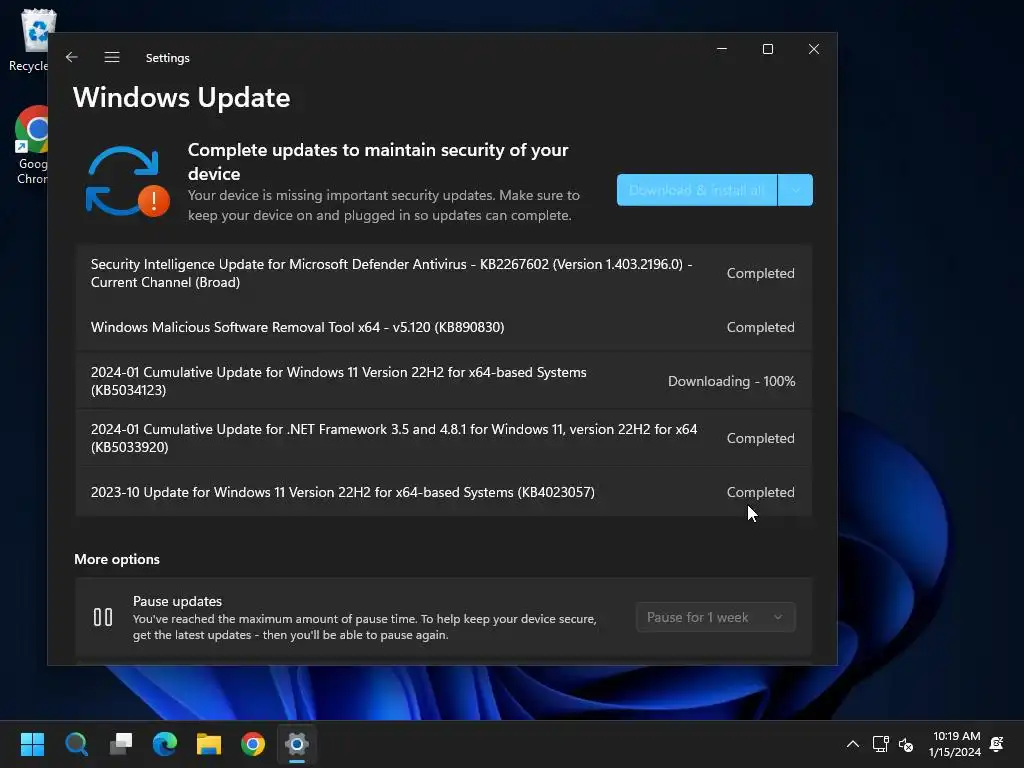This screenshot has width=1024, height=768.
Task: Select the Google Chrome desktop shortcut
Action: click(32, 145)
